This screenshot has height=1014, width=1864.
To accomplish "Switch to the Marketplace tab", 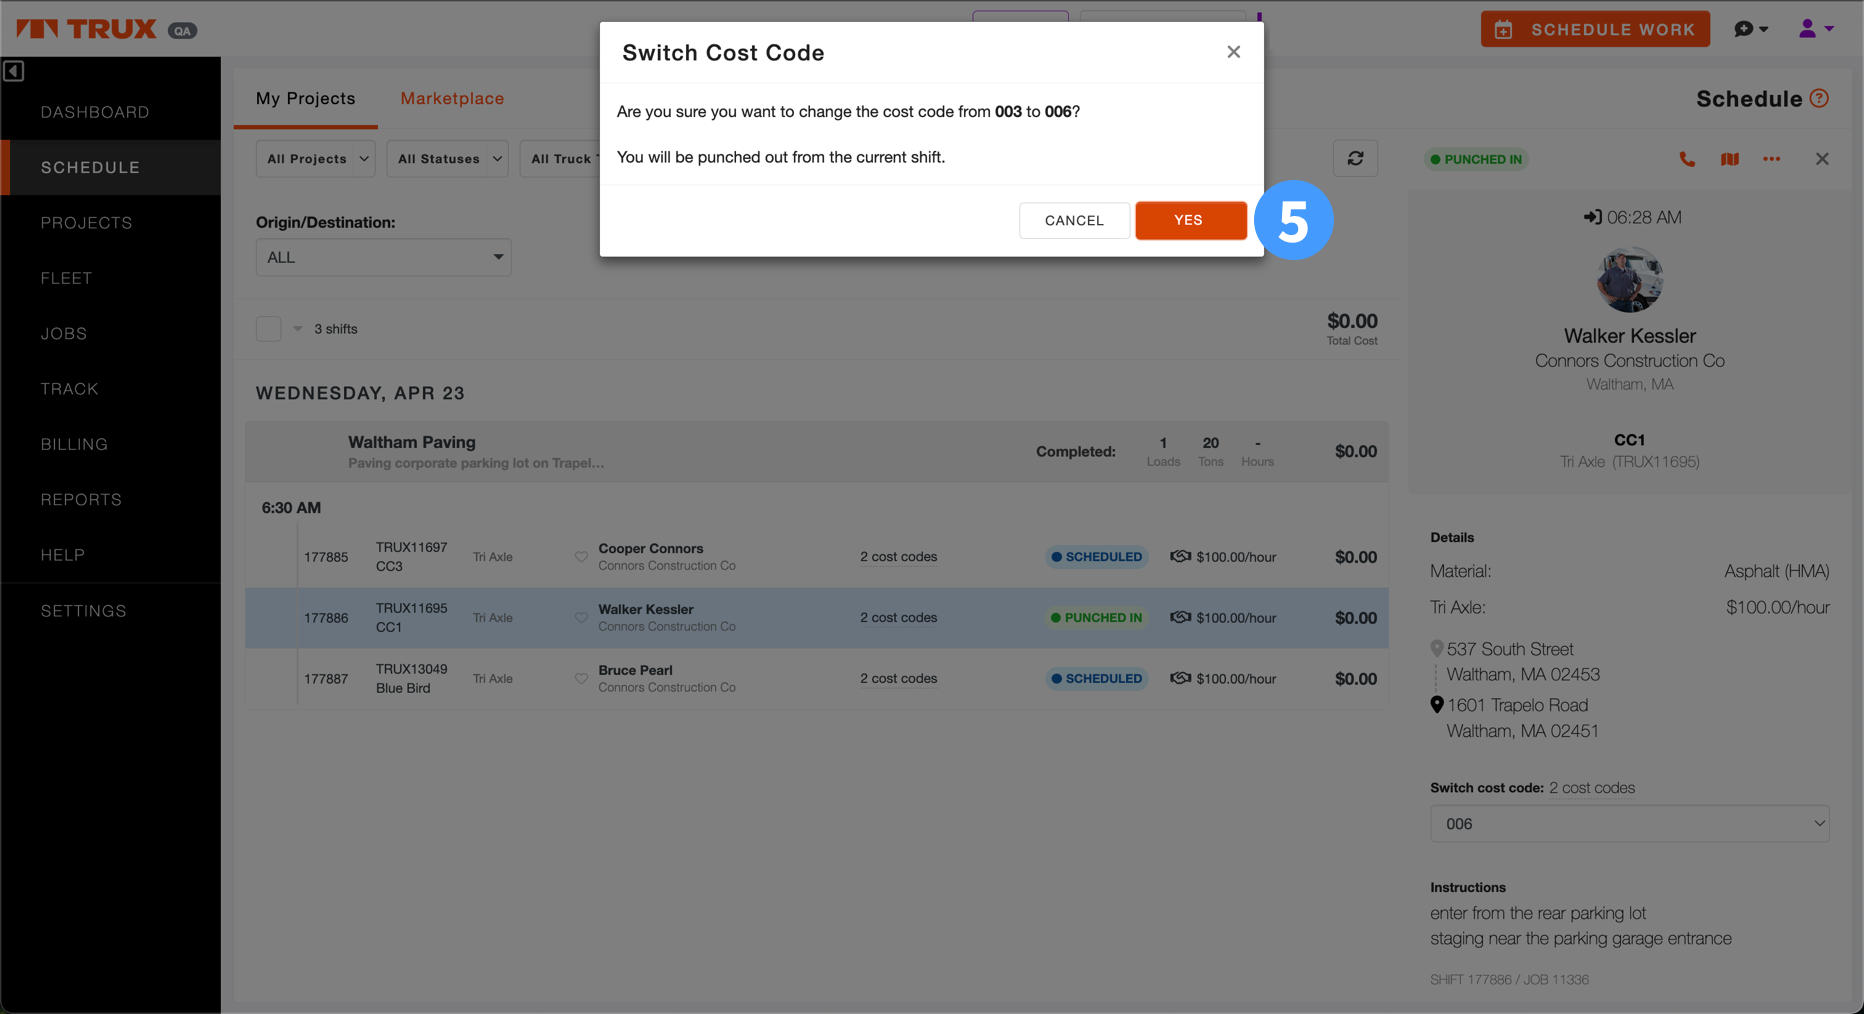I will (x=452, y=98).
